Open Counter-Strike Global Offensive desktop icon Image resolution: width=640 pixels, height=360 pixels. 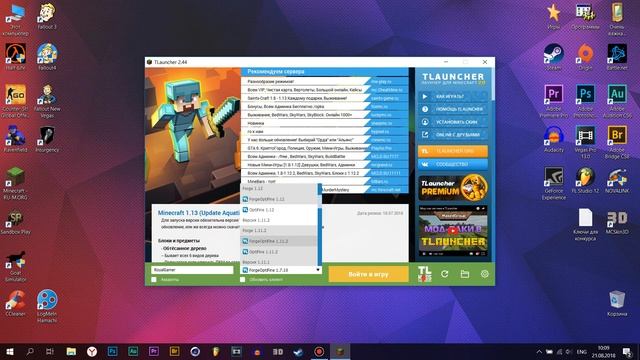coord(16,101)
